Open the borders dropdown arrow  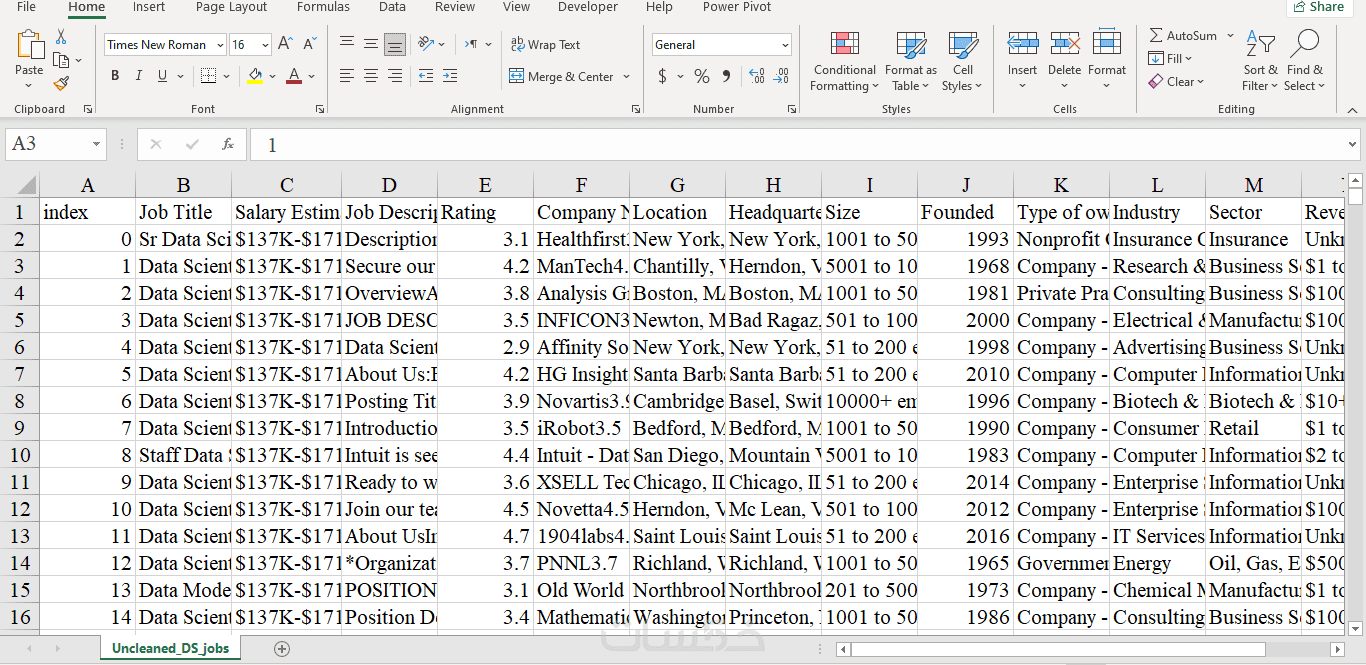[x=226, y=76]
